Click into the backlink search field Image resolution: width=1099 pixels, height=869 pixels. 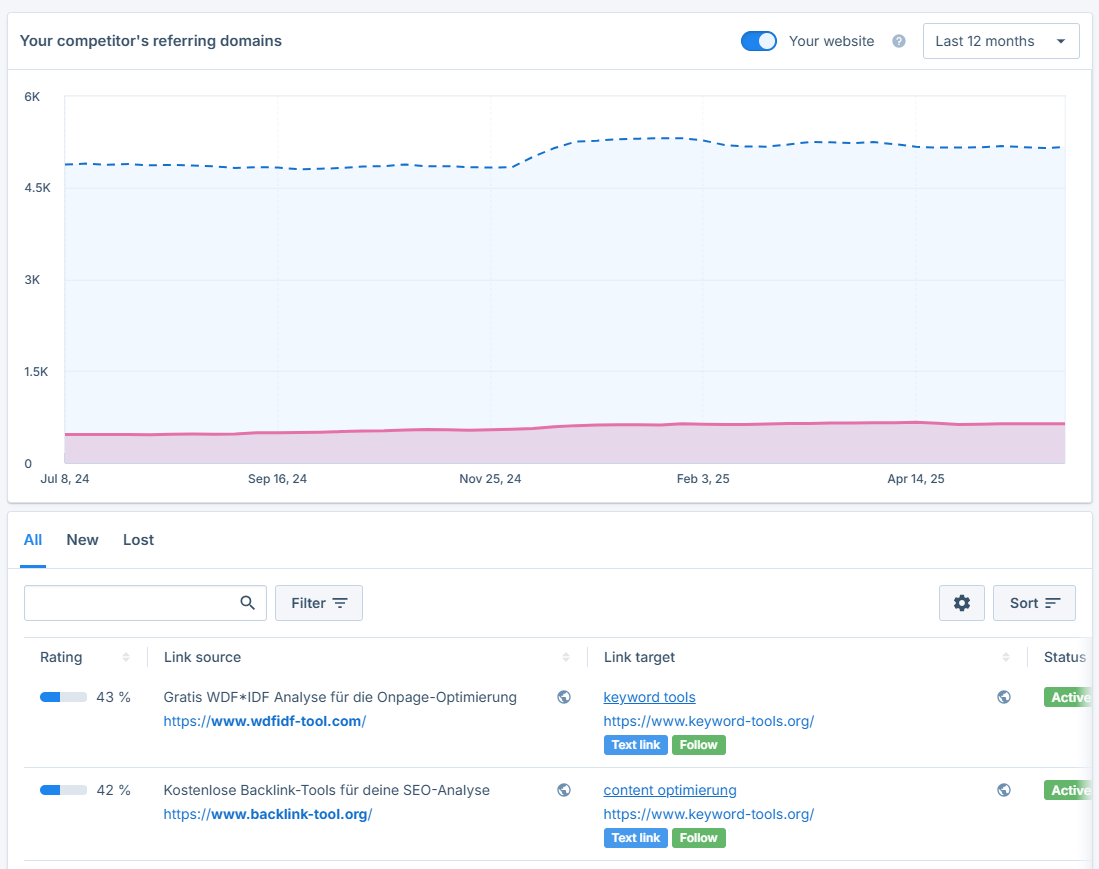[130, 603]
